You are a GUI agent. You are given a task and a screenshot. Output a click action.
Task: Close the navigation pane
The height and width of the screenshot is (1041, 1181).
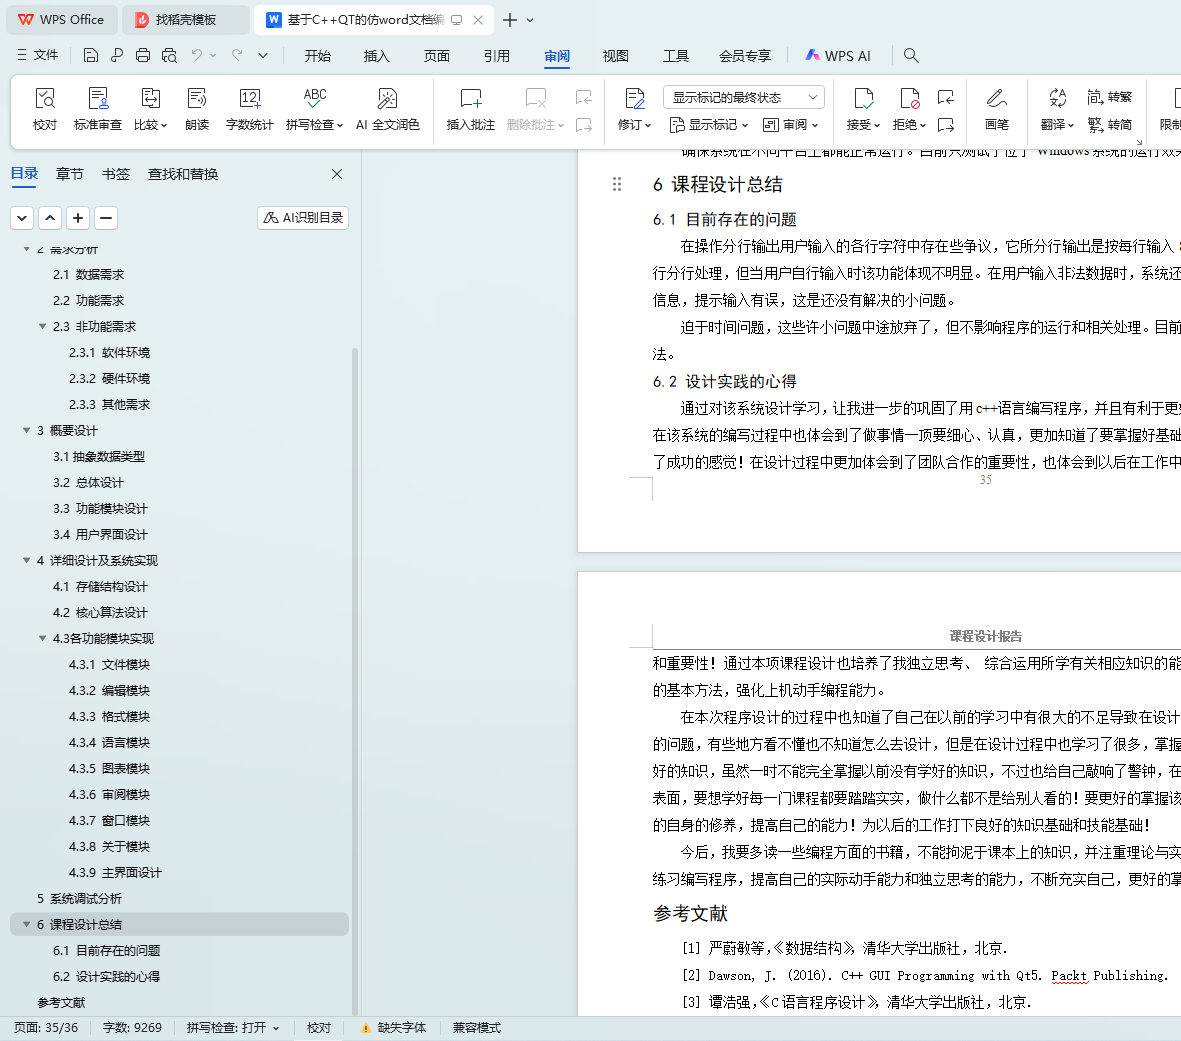click(337, 174)
